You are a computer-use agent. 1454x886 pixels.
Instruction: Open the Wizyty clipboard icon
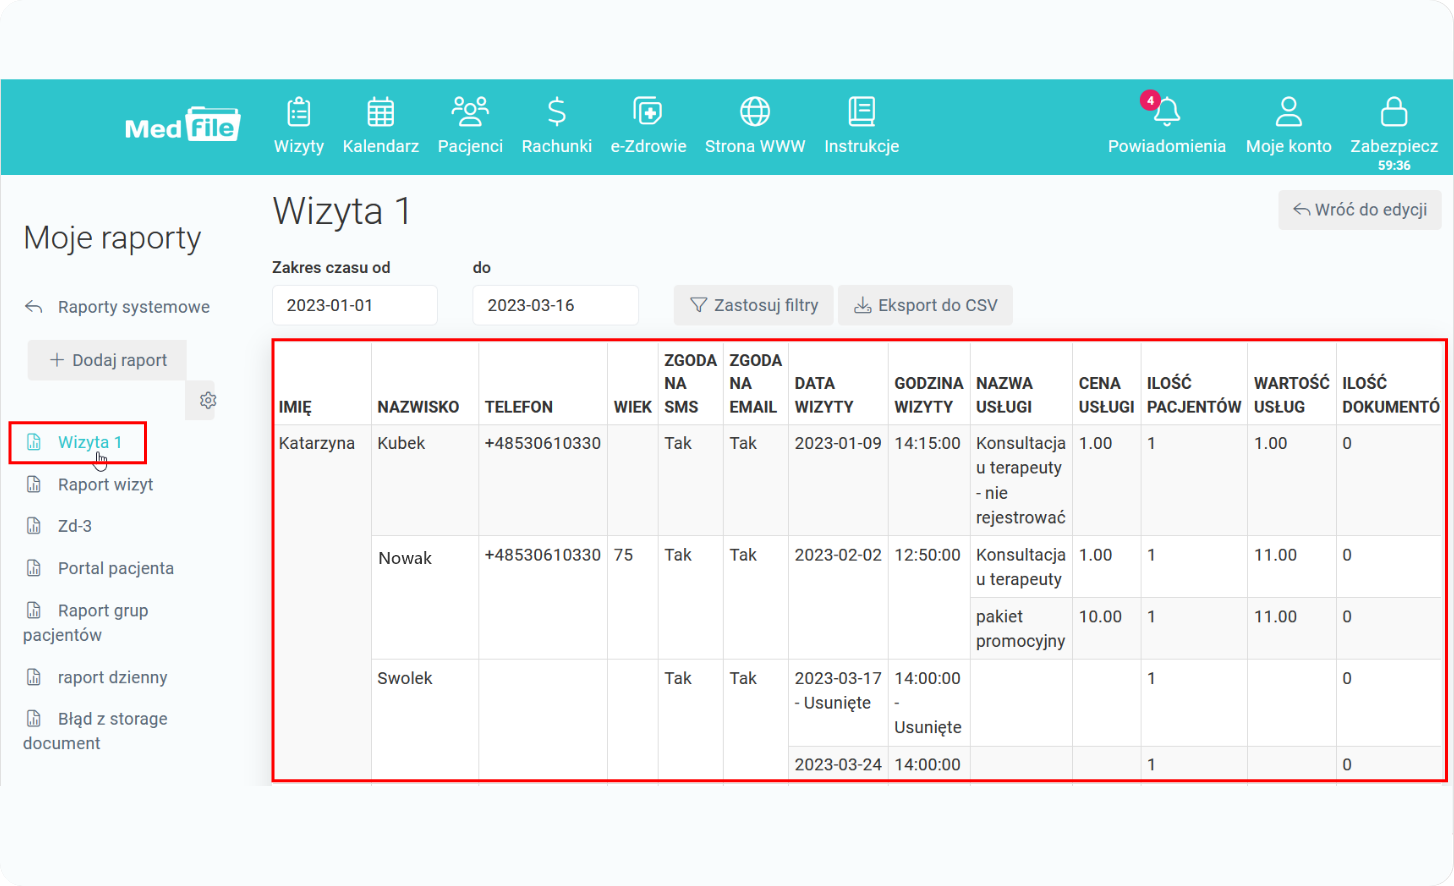click(x=298, y=112)
